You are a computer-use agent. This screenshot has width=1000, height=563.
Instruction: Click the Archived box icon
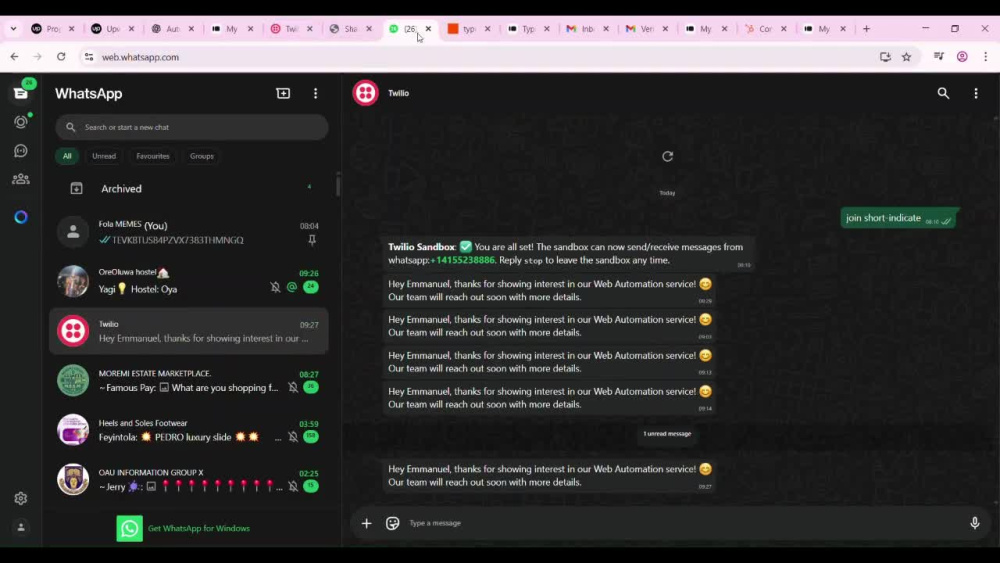click(76, 189)
